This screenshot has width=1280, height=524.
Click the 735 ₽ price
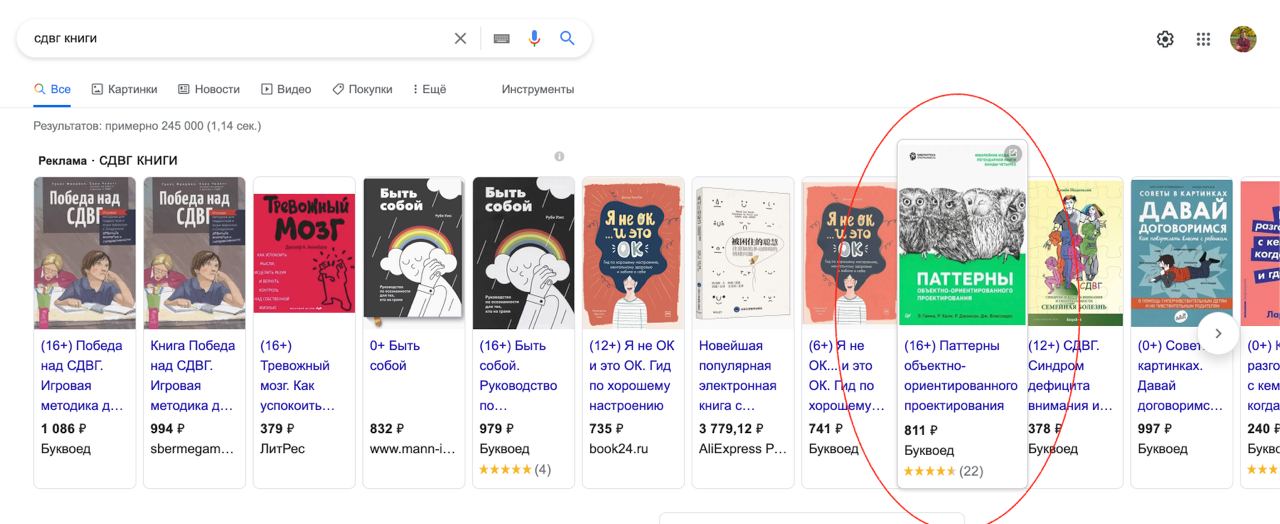(x=606, y=428)
